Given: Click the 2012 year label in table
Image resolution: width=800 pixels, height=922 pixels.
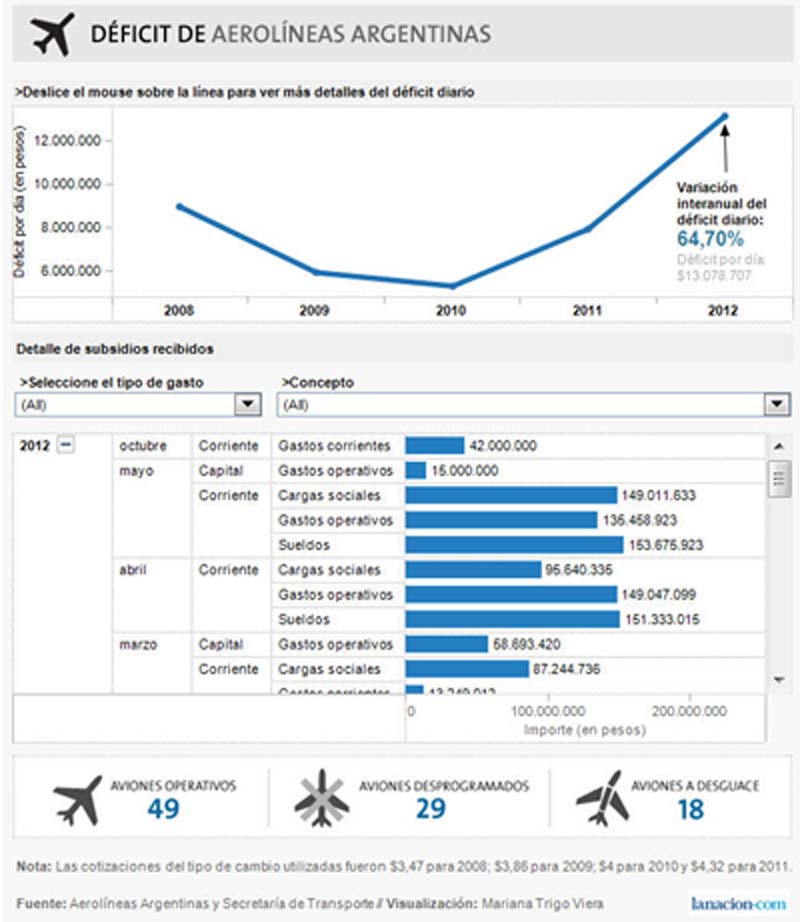Looking at the screenshot, I should (35, 446).
